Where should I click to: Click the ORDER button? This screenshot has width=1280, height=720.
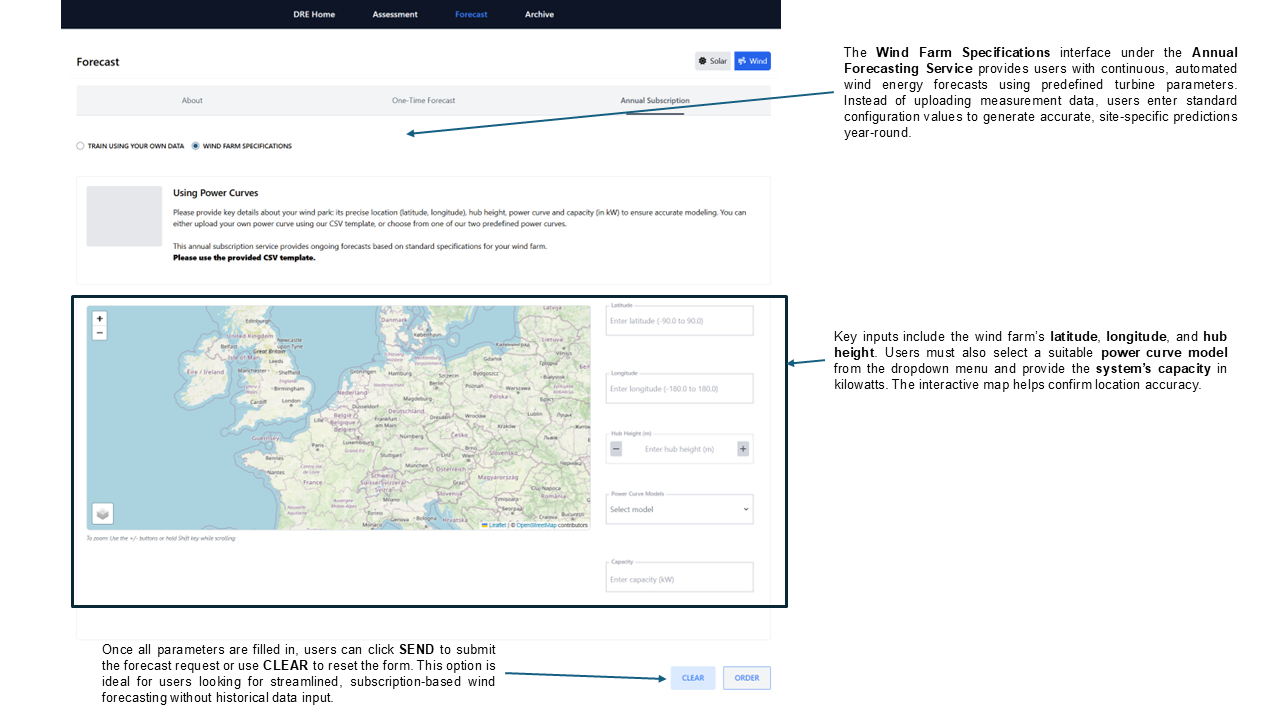(747, 678)
